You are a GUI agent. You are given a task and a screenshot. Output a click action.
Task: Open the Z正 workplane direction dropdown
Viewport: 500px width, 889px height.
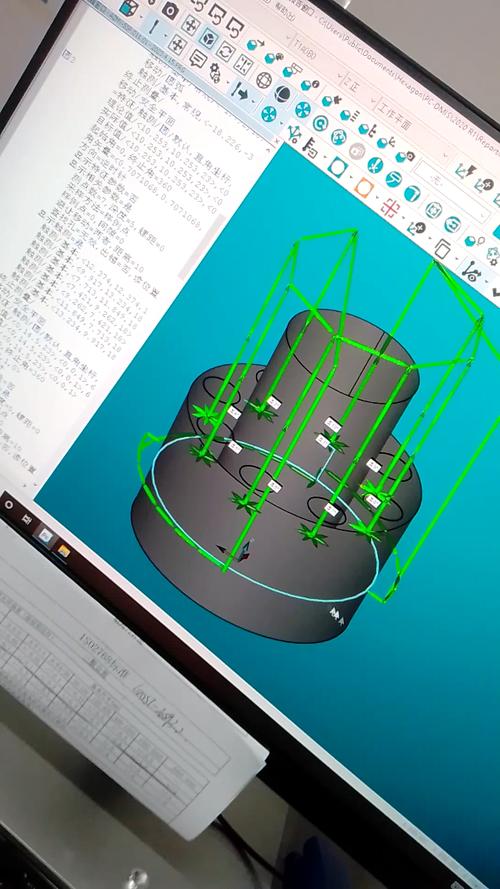pos(358,91)
